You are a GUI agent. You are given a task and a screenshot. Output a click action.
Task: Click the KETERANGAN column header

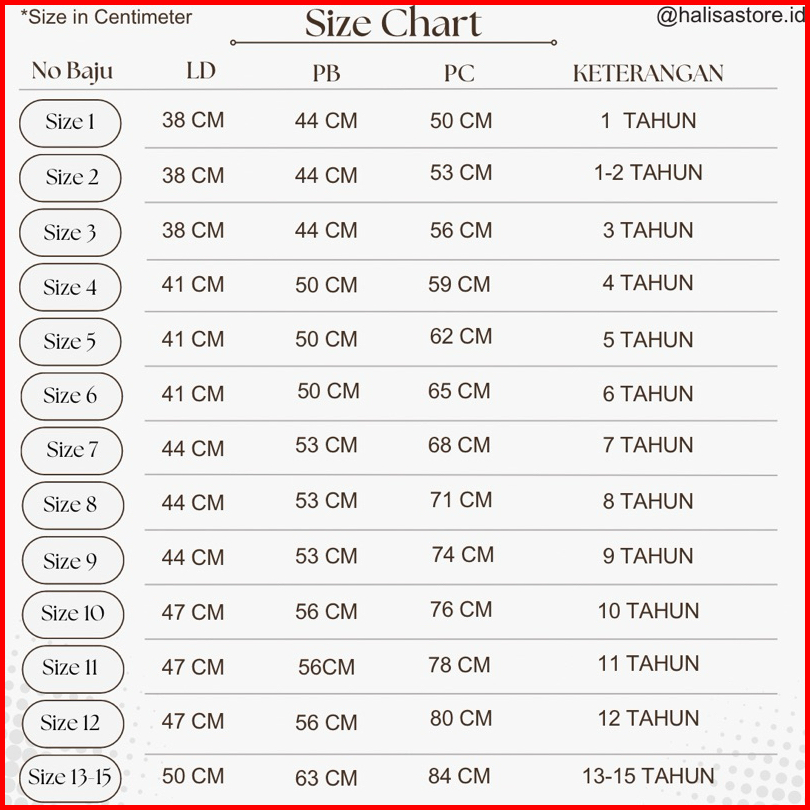648,73
